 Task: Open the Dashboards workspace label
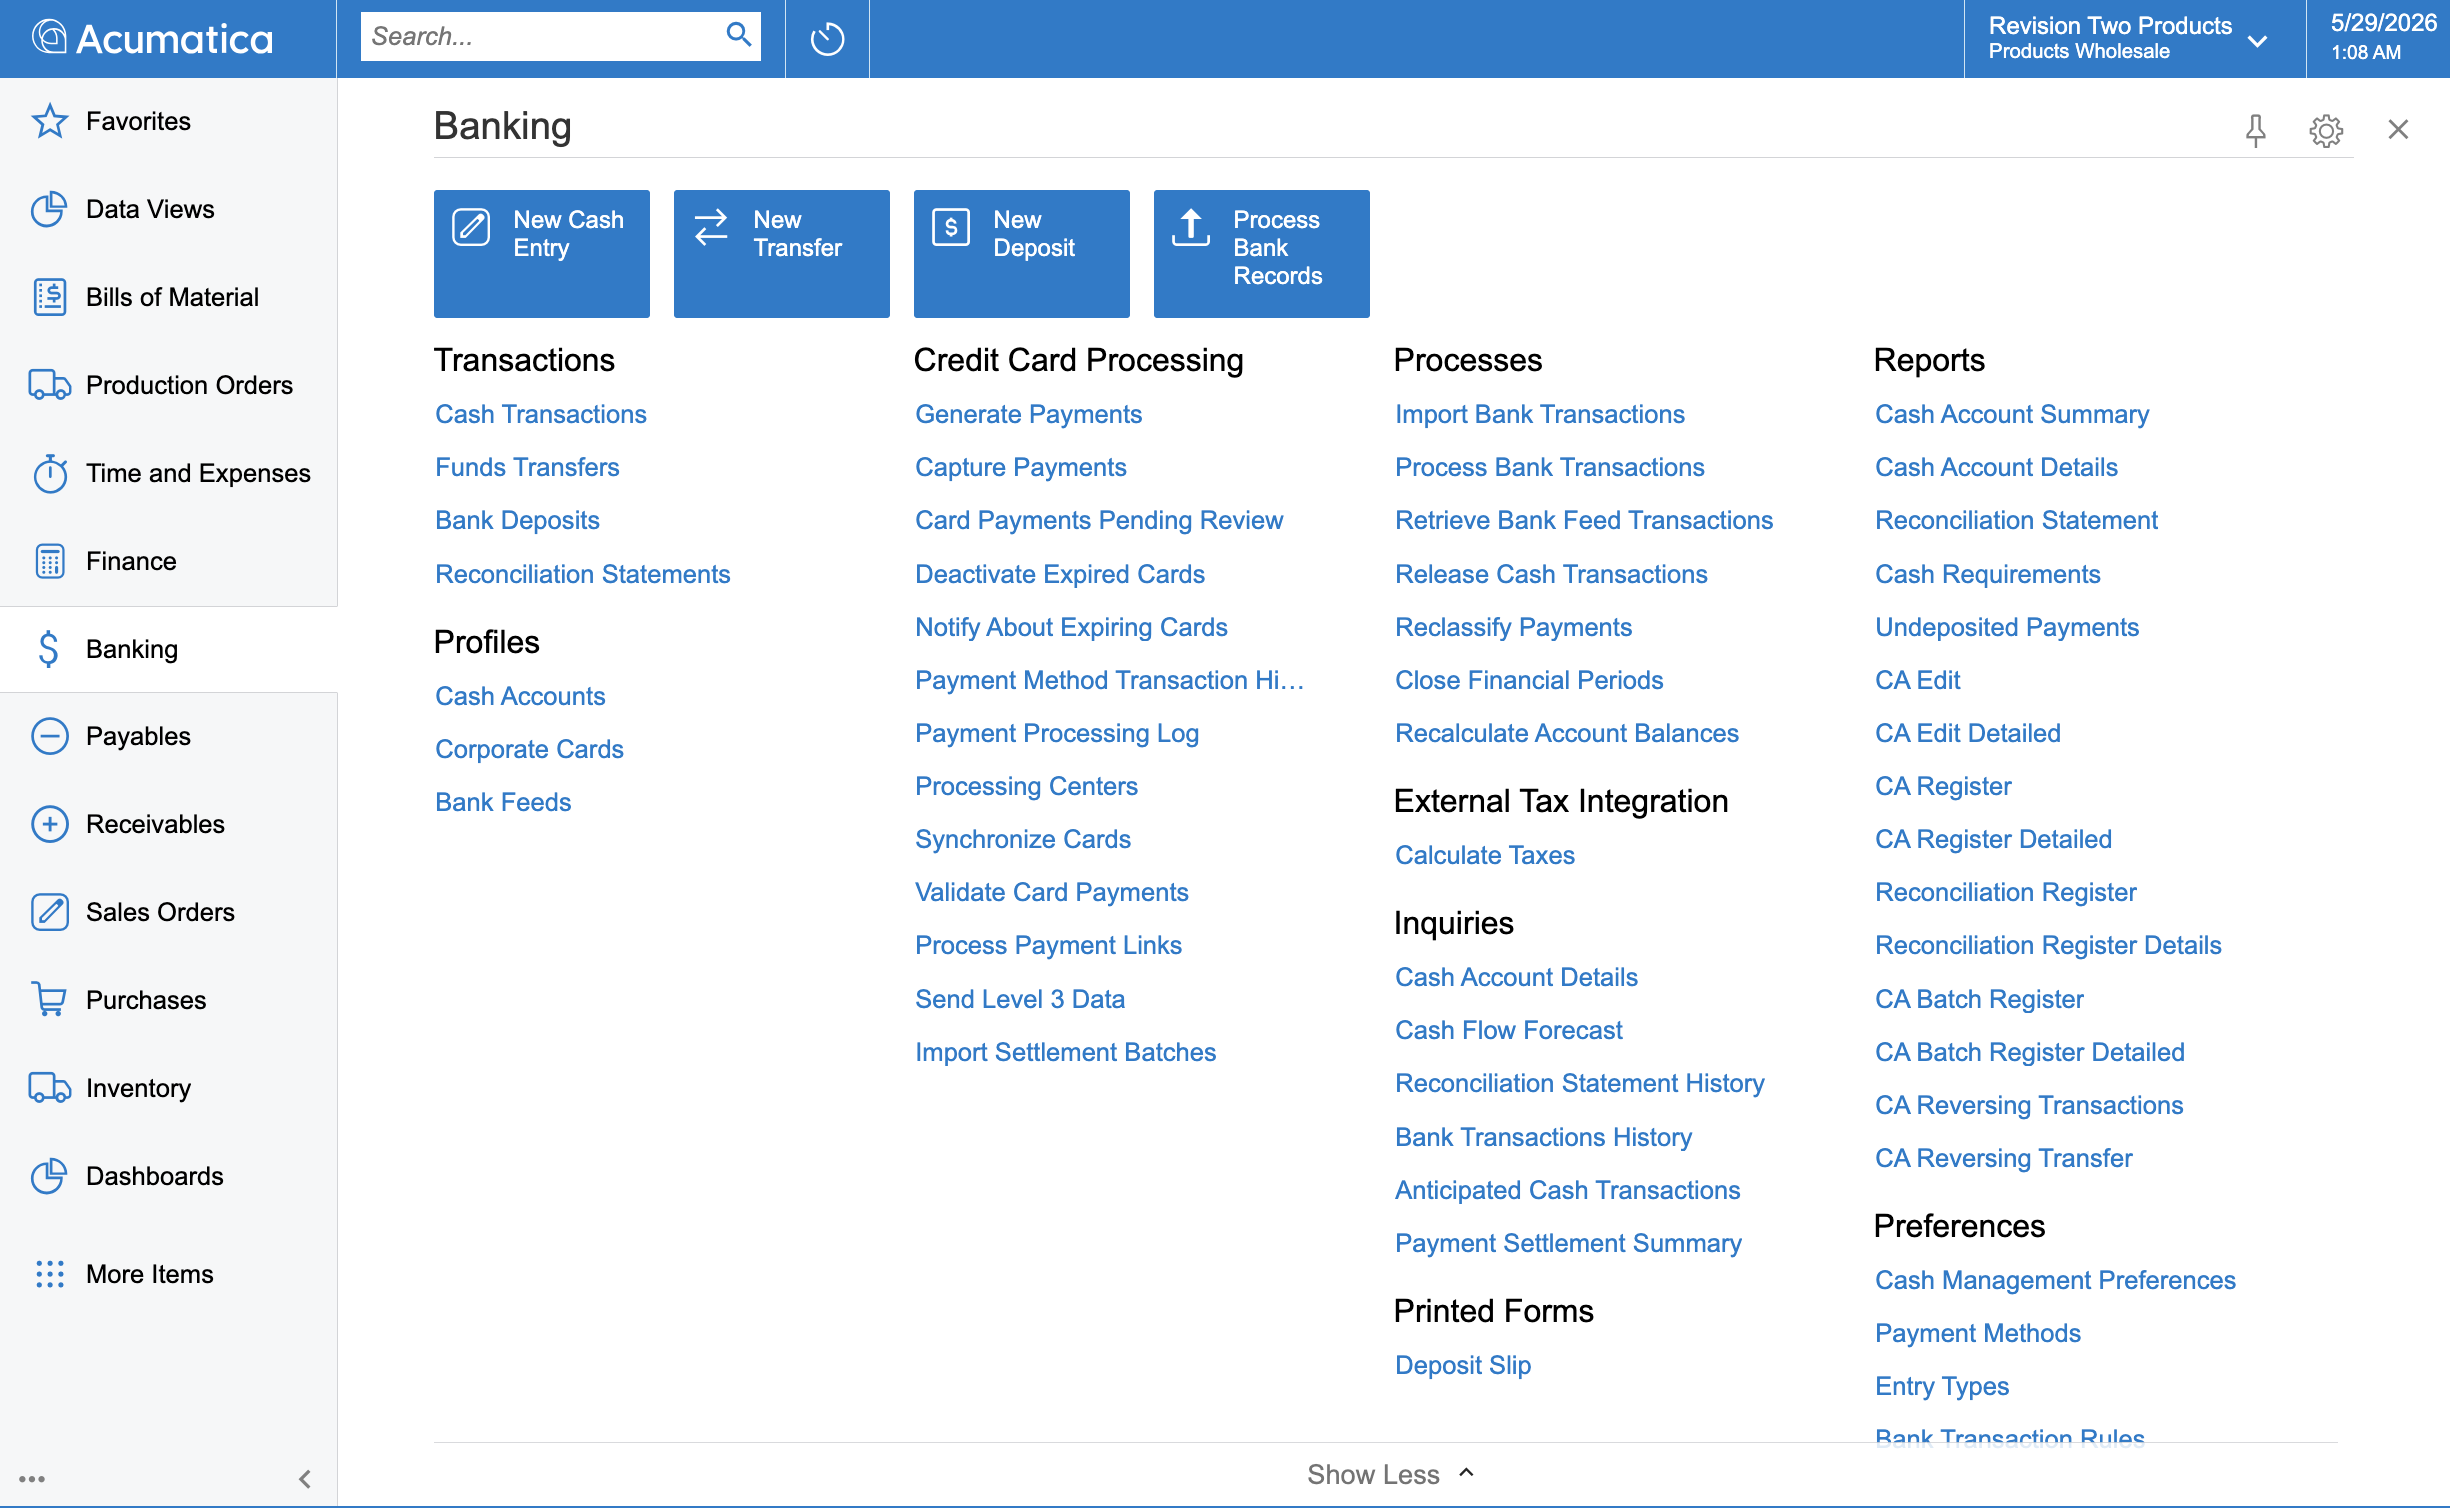tap(155, 1176)
